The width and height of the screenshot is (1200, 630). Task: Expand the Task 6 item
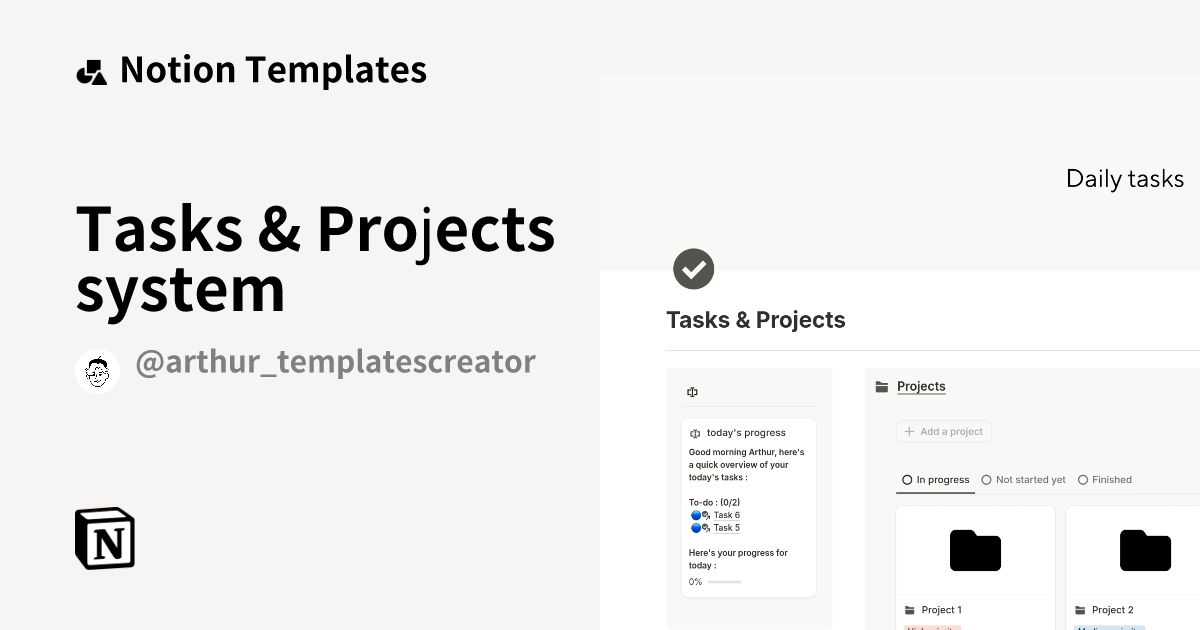(x=726, y=515)
